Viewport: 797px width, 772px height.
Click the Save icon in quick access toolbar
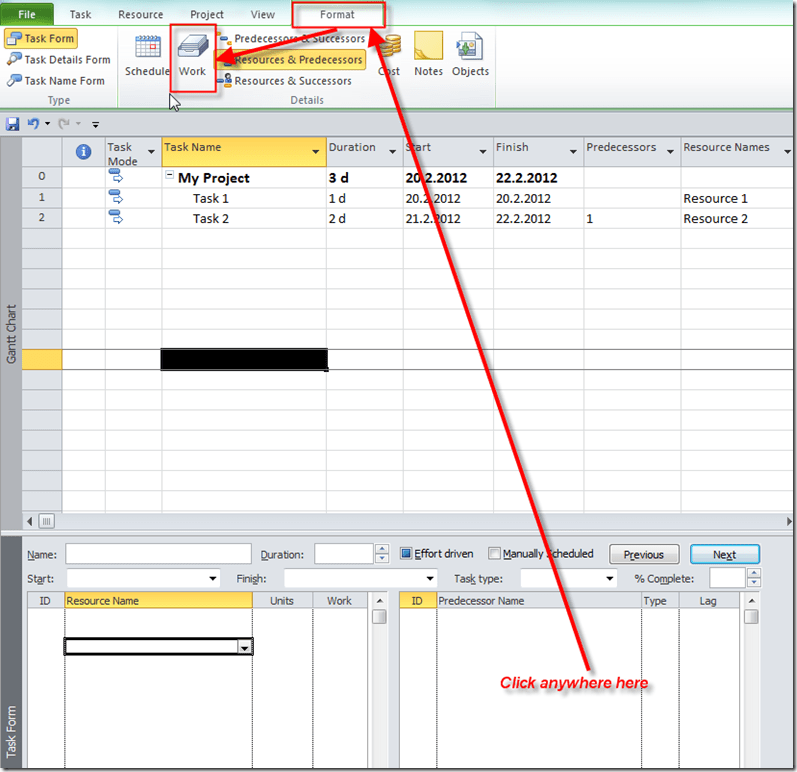[13, 124]
